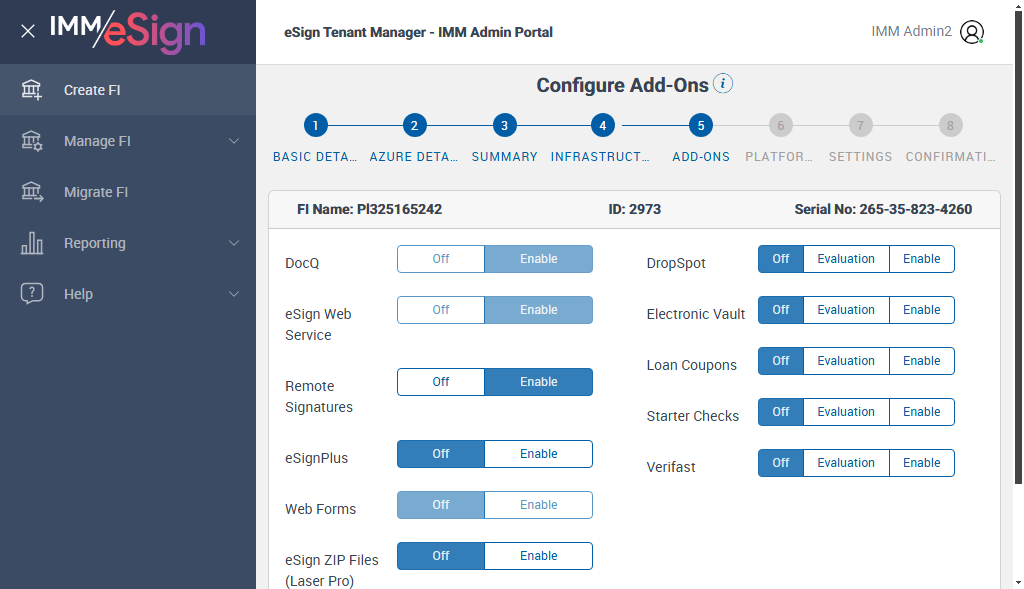Click the Manage FI bank gear icon

(31, 140)
